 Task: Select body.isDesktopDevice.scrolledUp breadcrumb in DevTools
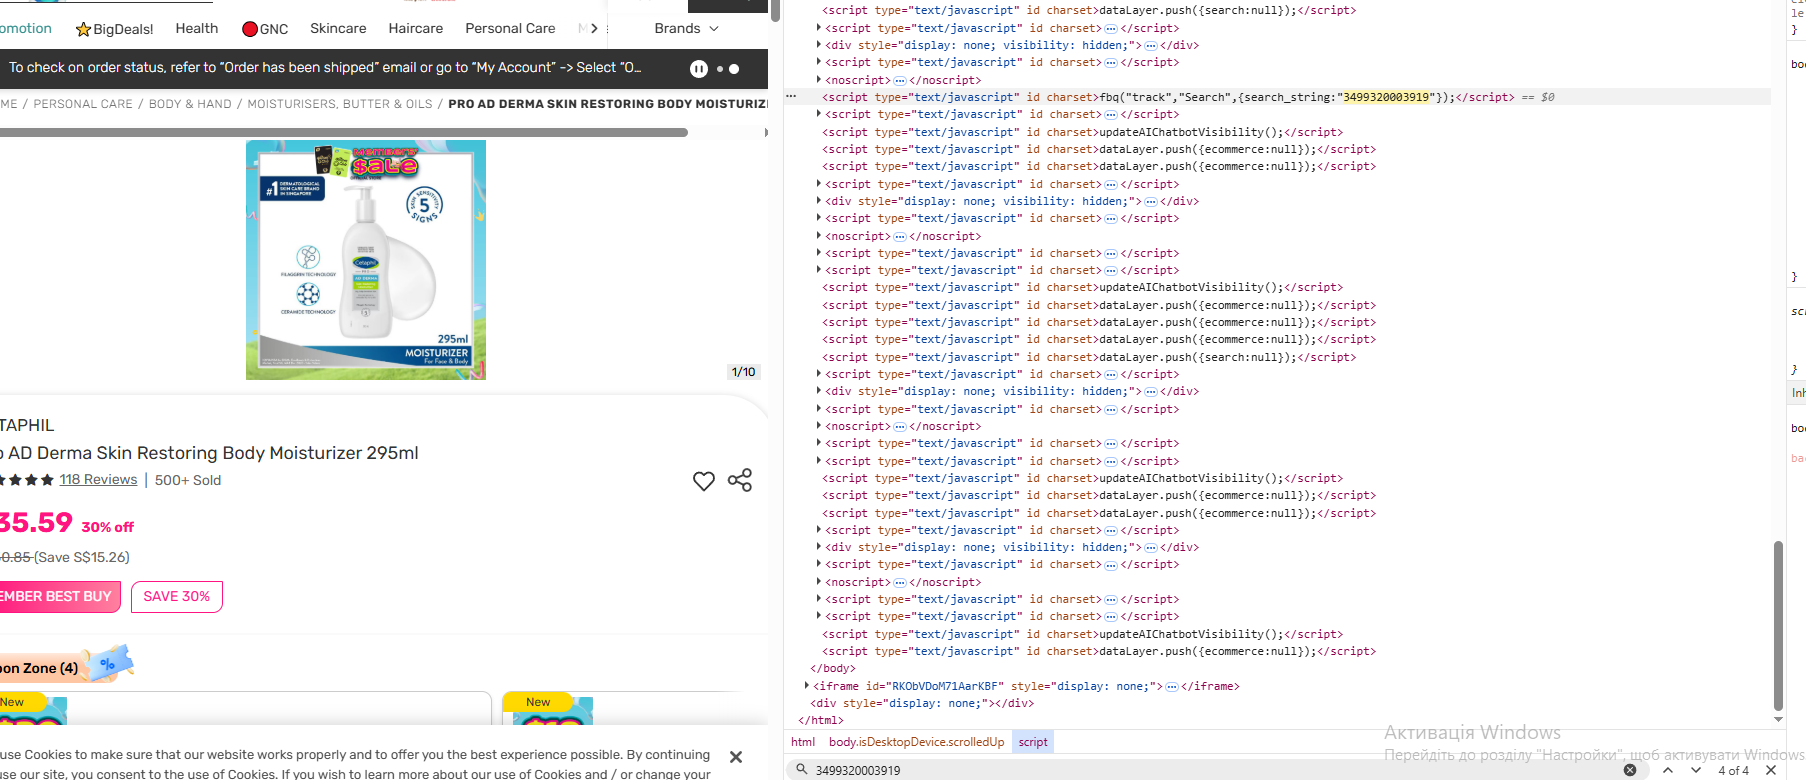pos(916,742)
